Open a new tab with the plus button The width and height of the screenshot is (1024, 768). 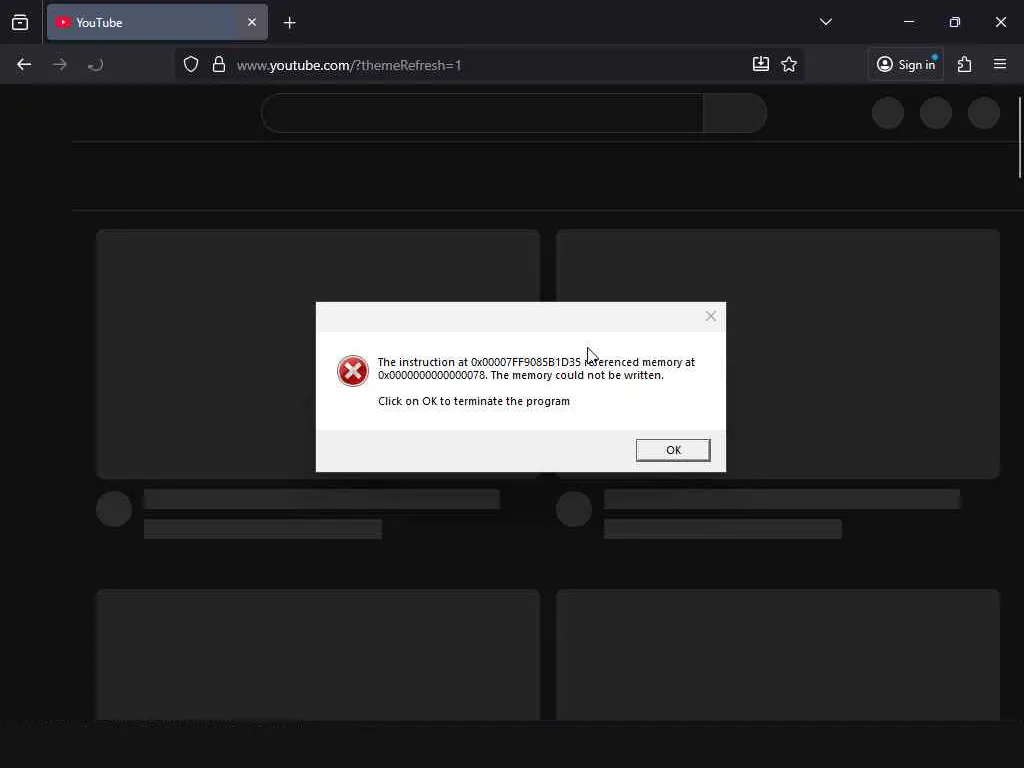coord(290,23)
